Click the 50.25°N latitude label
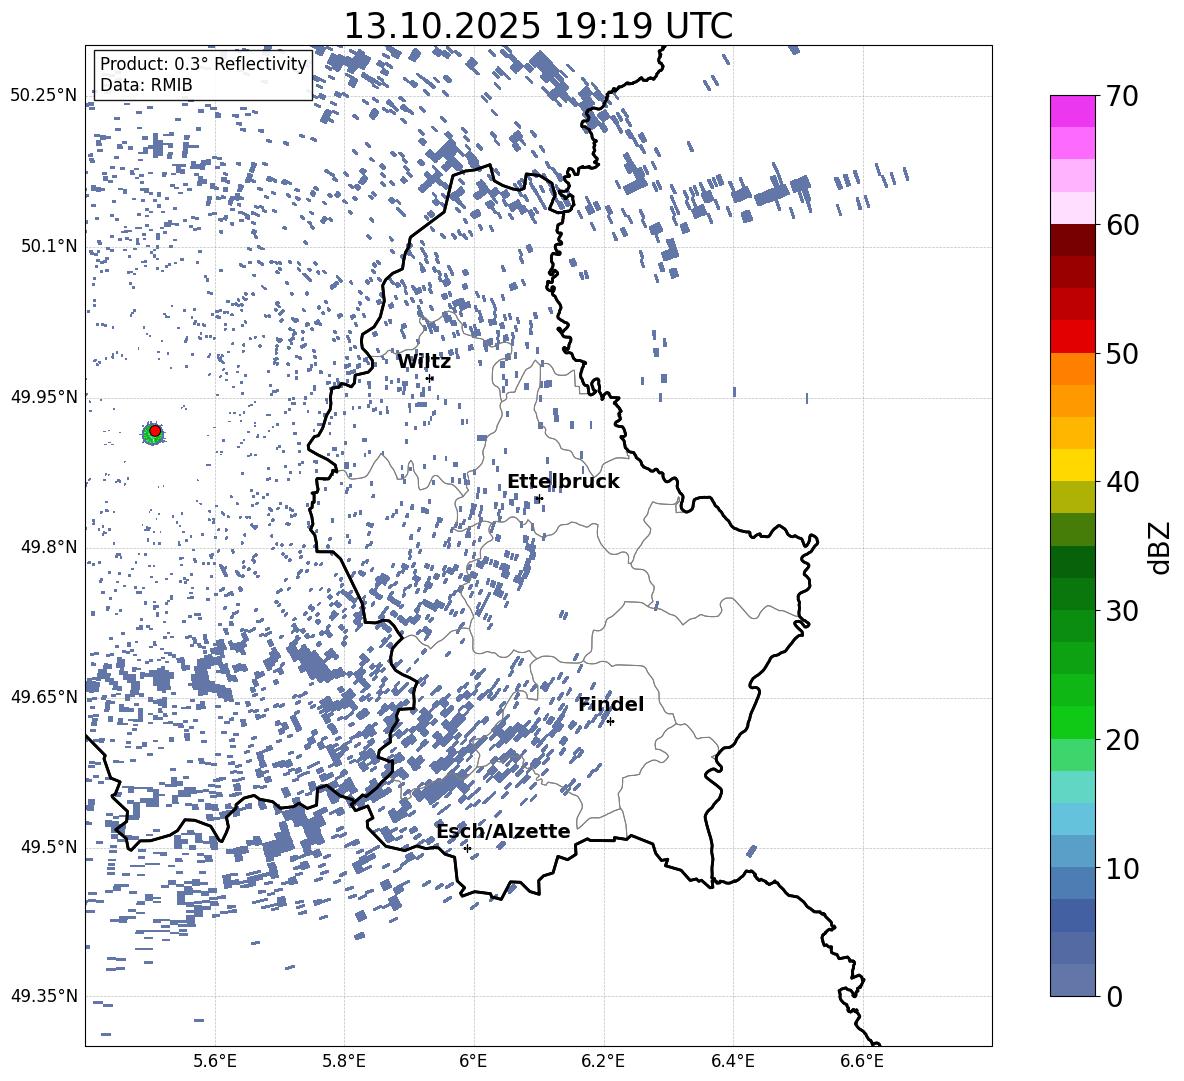The height and width of the screenshot is (1081, 1184). pyautogui.click(x=44, y=95)
